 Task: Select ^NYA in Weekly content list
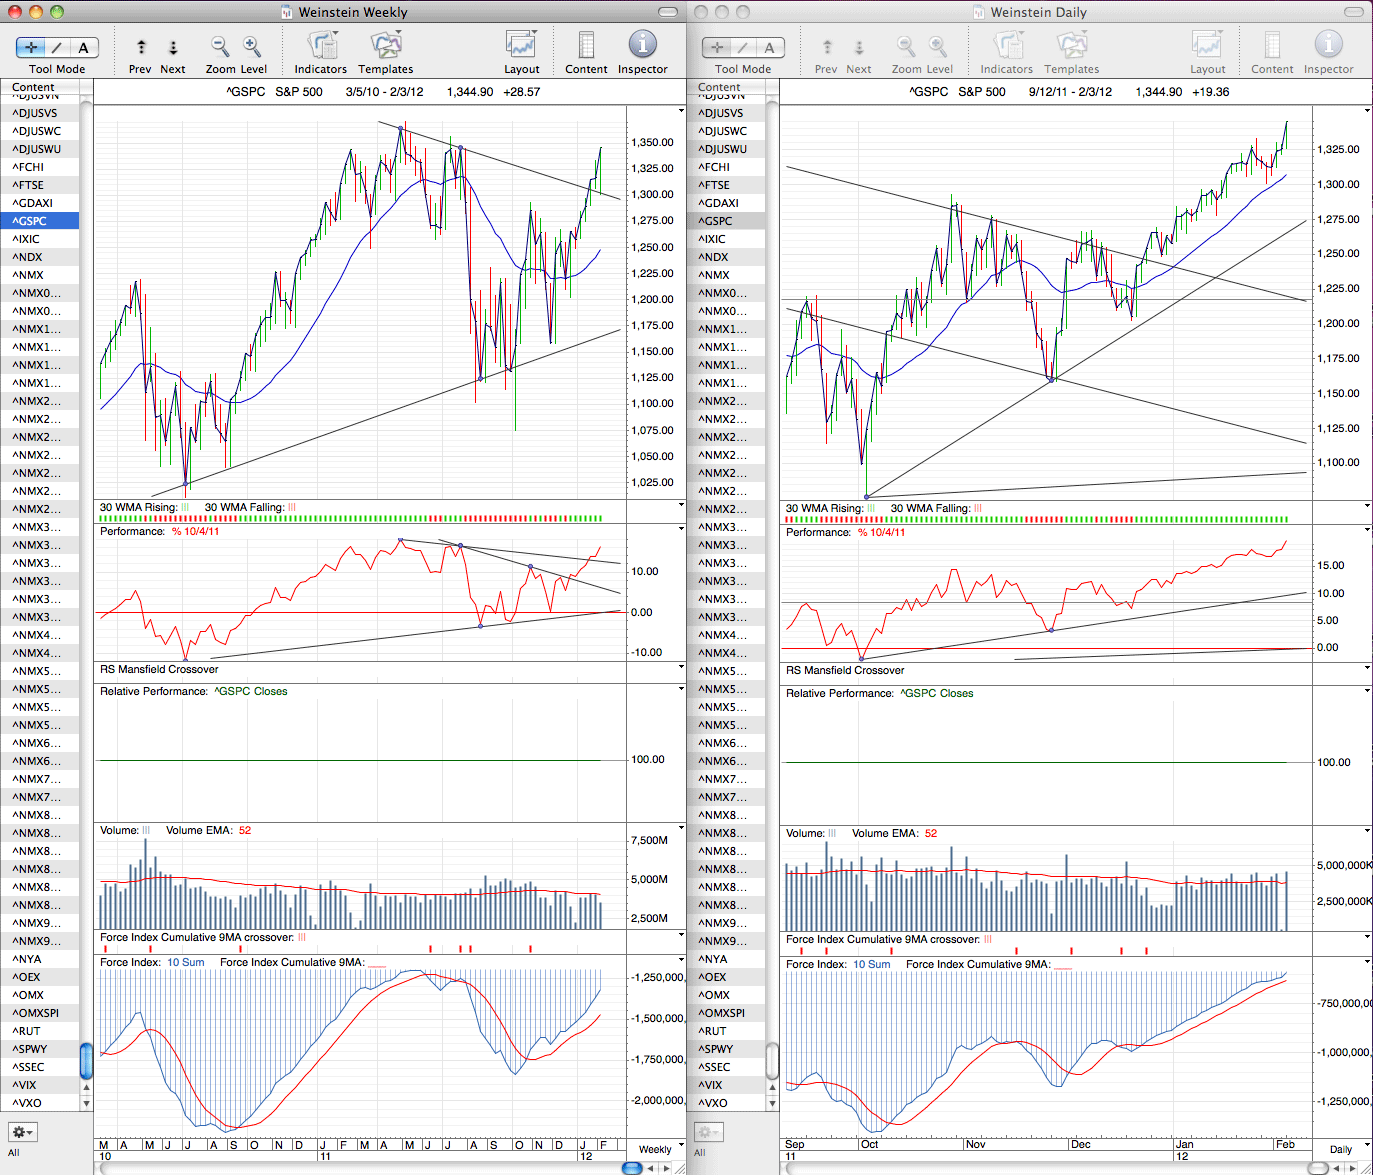pos(40,959)
